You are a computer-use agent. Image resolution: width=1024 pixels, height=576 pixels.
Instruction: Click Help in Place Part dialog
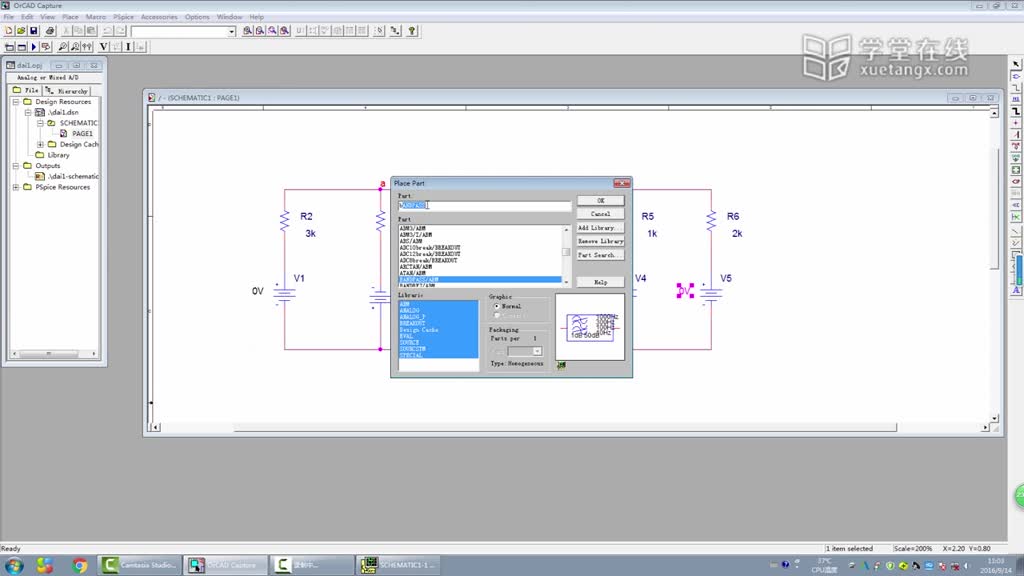pyautogui.click(x=600, y=282)
